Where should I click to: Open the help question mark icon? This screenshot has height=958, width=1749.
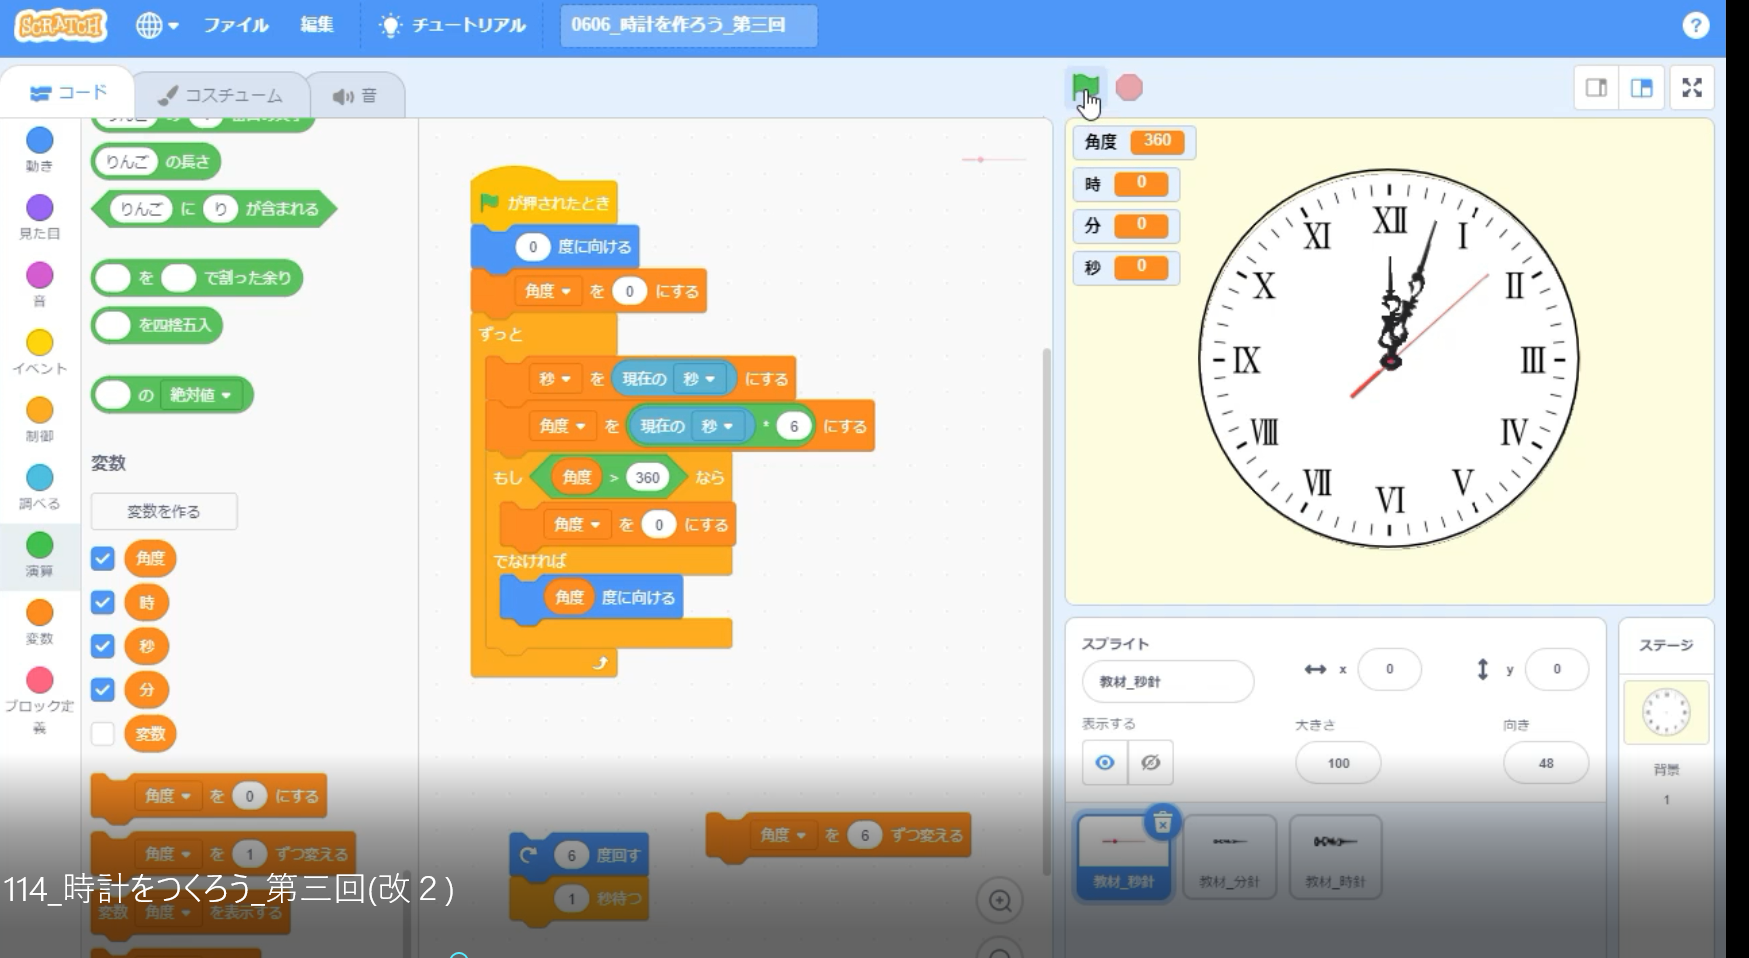pyautogui.click(x=1695, y=25)
